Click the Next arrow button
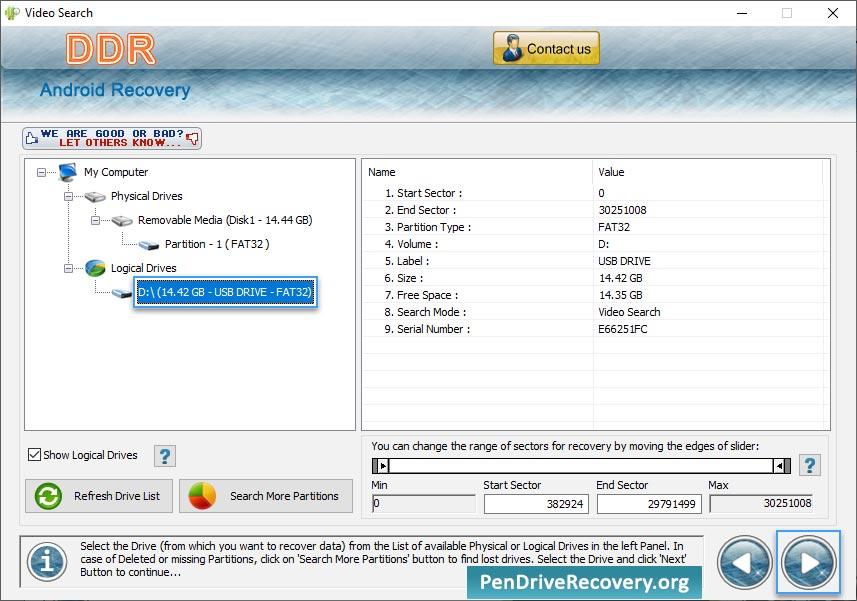This screenshot has height=601, width=857. click(x=809, y=562)
